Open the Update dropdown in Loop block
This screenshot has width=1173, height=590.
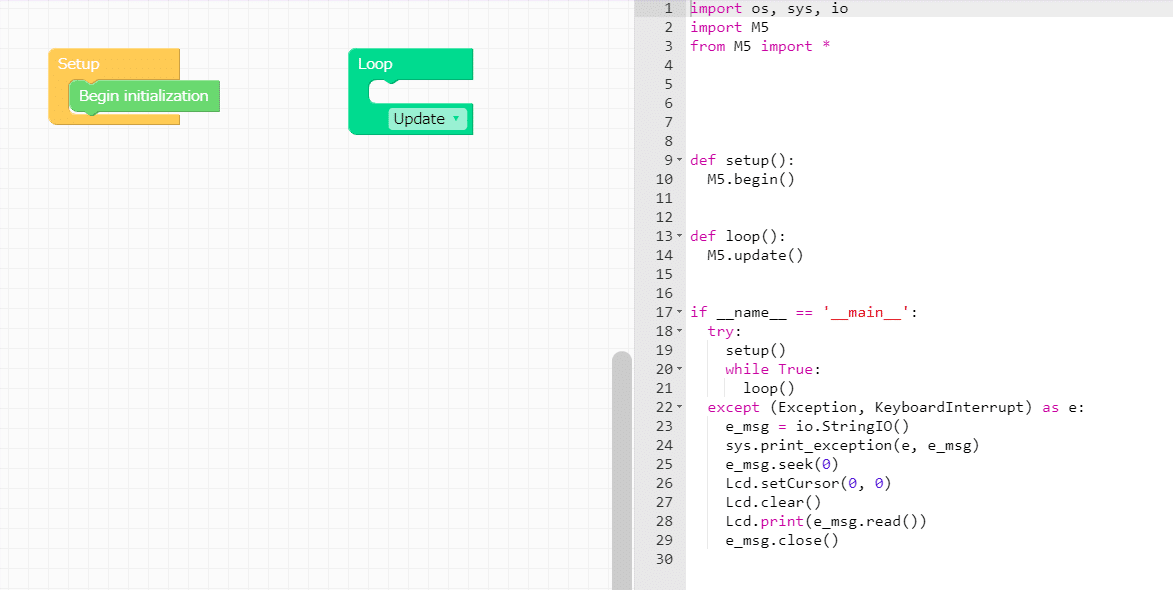click(x=427, y=119)
